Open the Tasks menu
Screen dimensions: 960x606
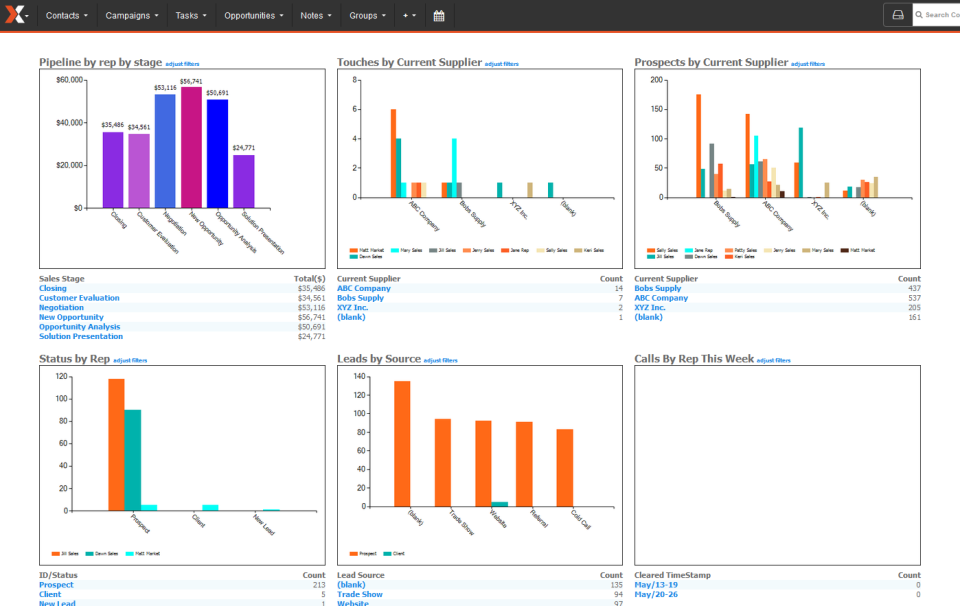pyautogui.click(x=191, y=16)
